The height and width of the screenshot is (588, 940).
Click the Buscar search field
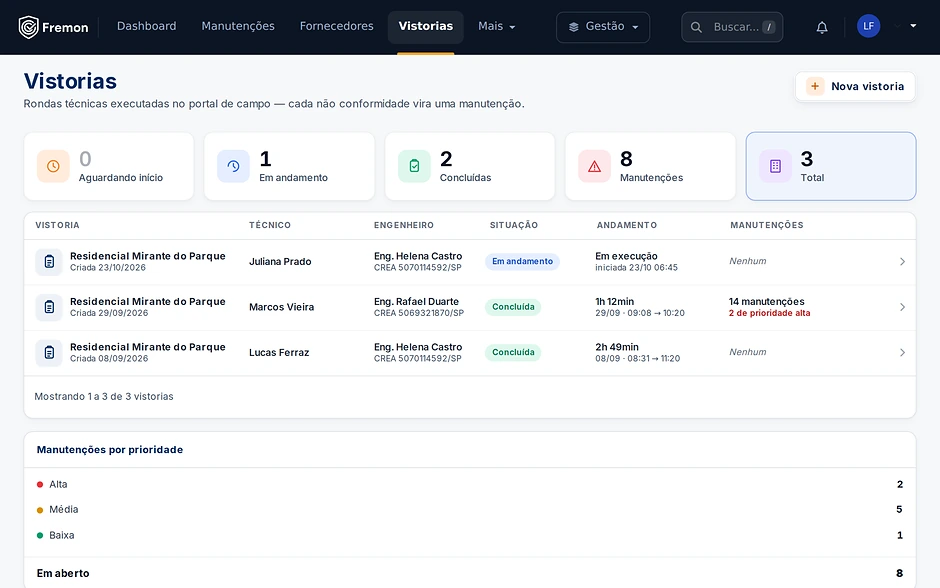[732, 27]
